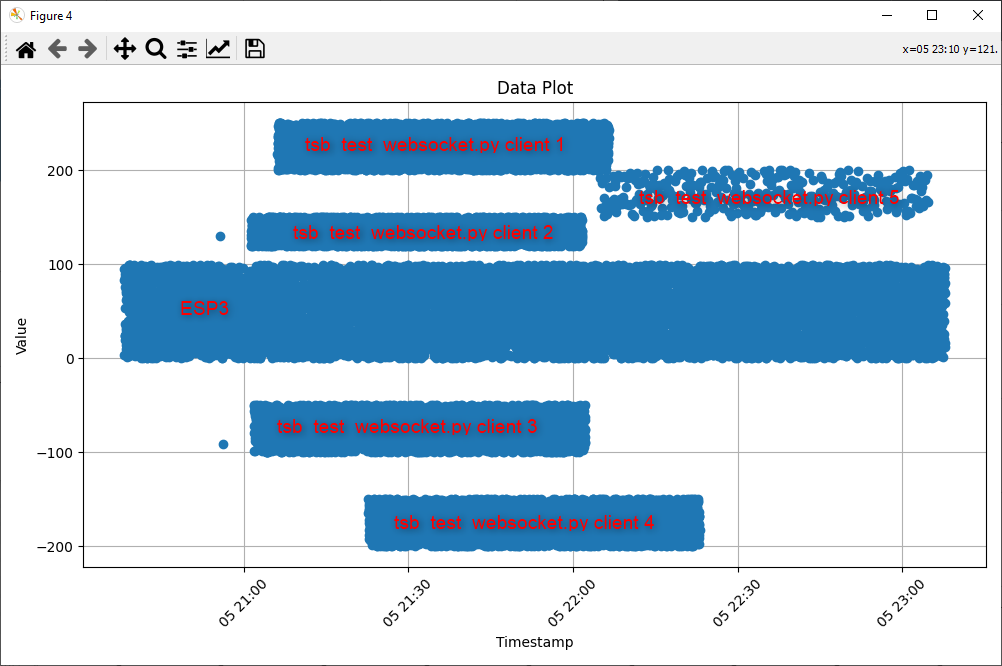This screenshot has width=1002, height=666.
Task: Reset plot to original home view
Action: (26, 49)
